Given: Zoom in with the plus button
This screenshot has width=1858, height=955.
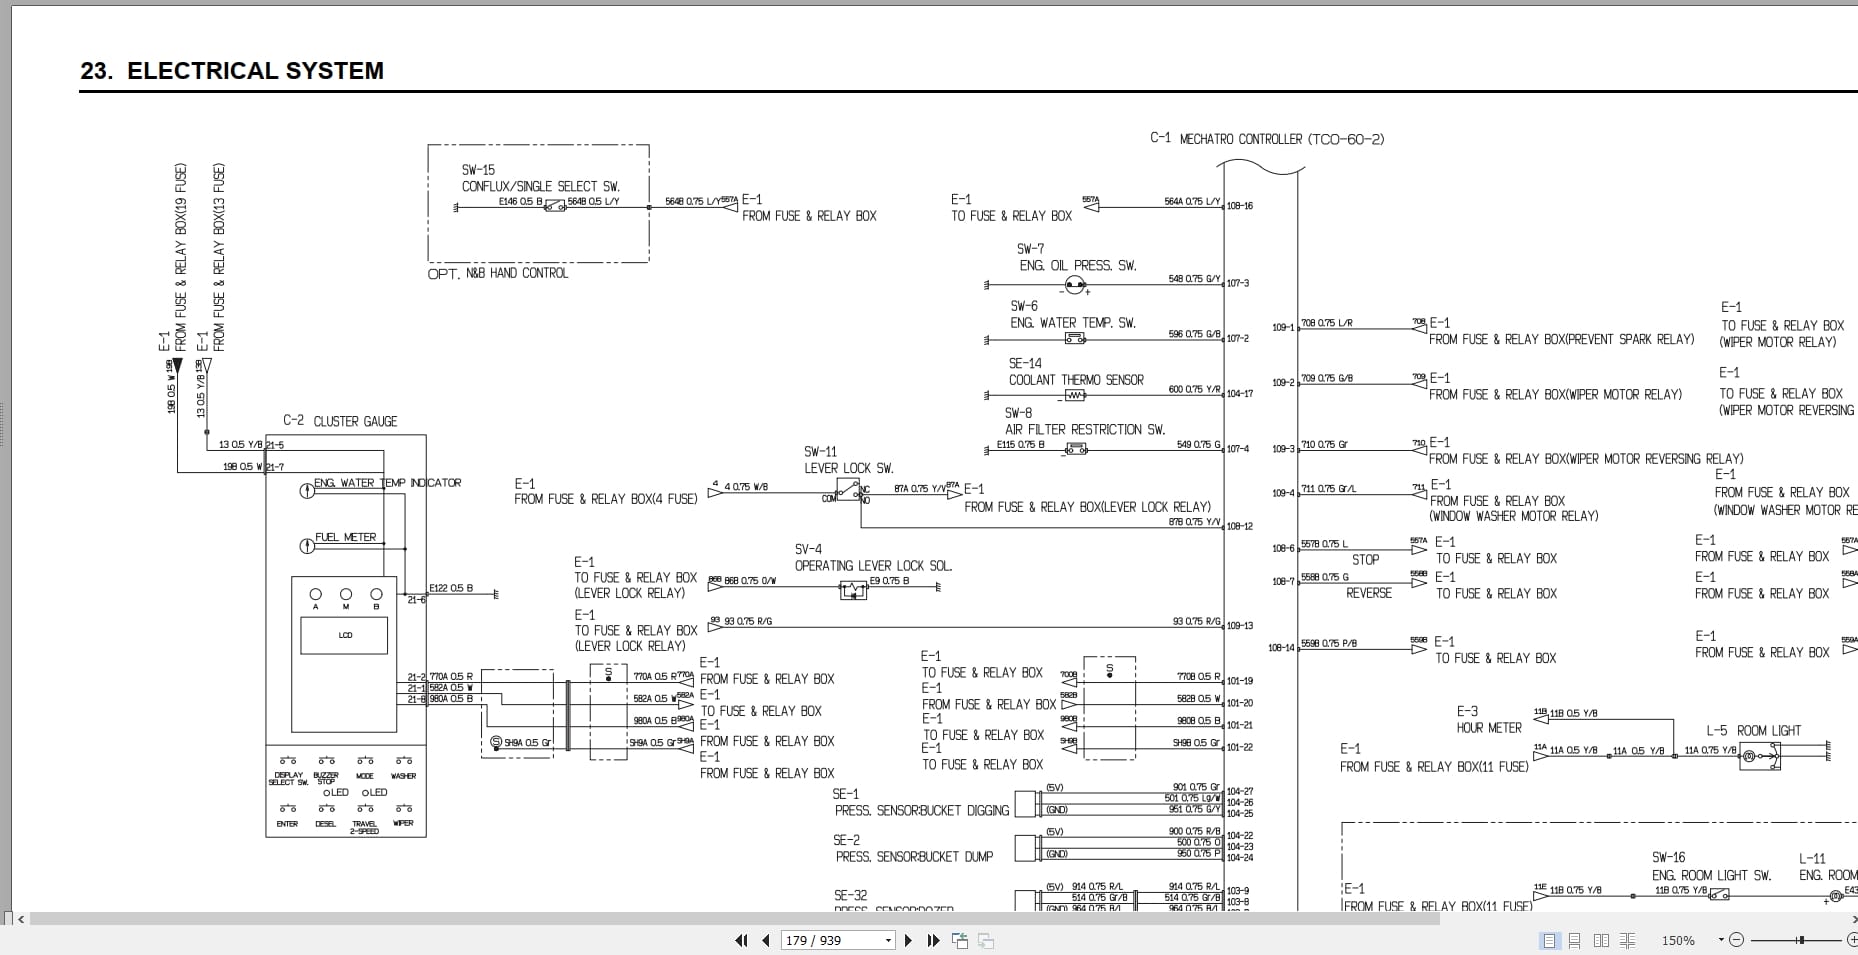Looking at the screenshot, I should click(1851, 940).
